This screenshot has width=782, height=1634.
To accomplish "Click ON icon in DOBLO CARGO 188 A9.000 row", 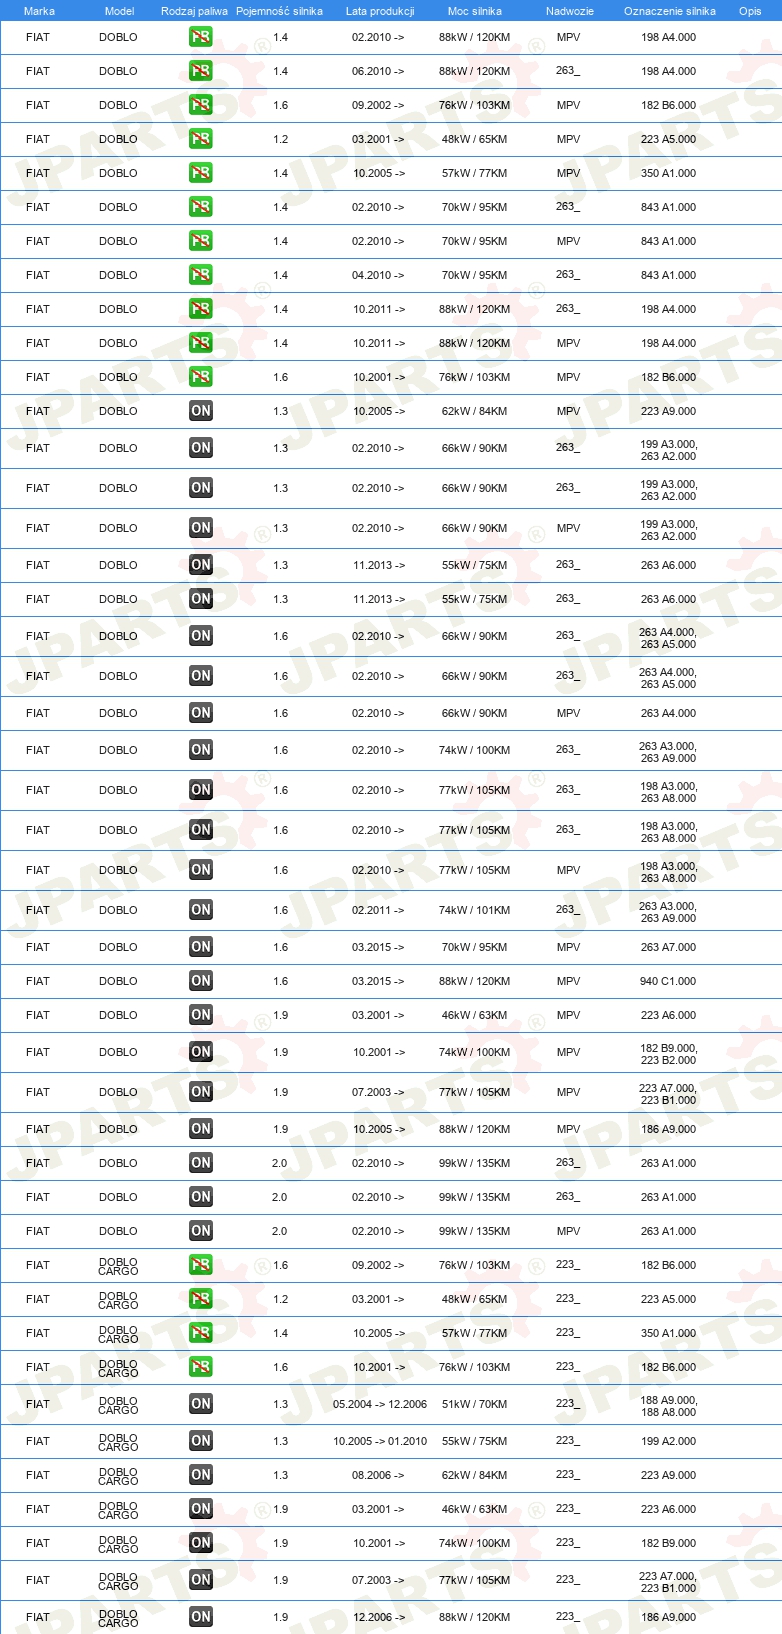I will 201,1404.
